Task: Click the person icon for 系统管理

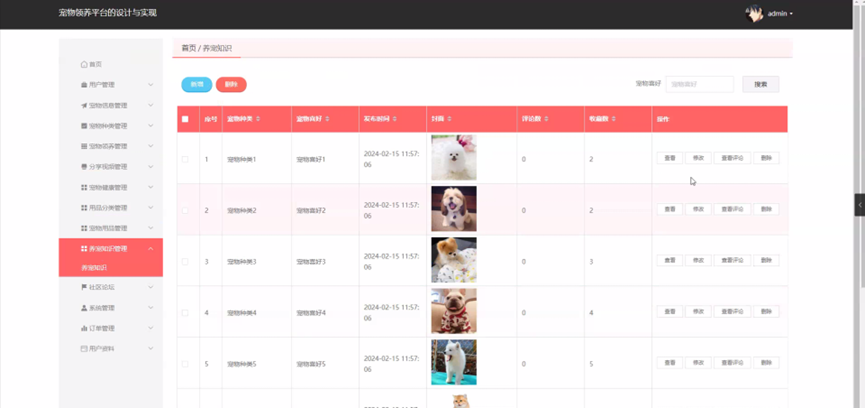Action: [84, 308]
